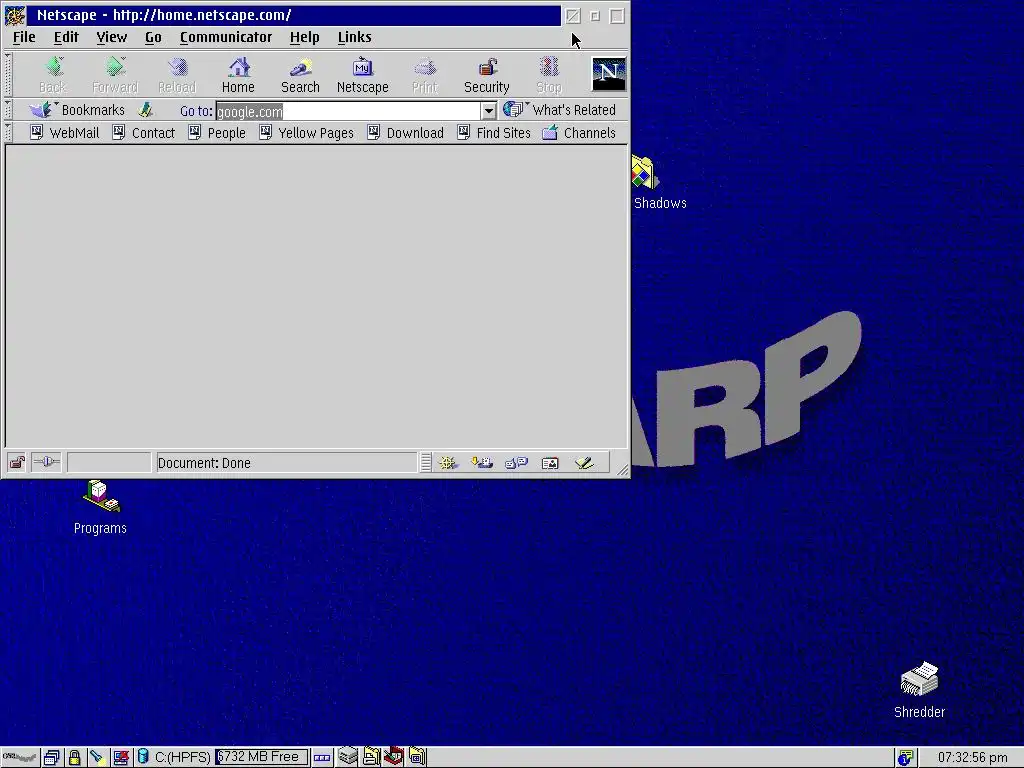Open Address Book from component bar
Viewport: 1024px width, 768px height.
pyautogui.click(x=550, y=463)
